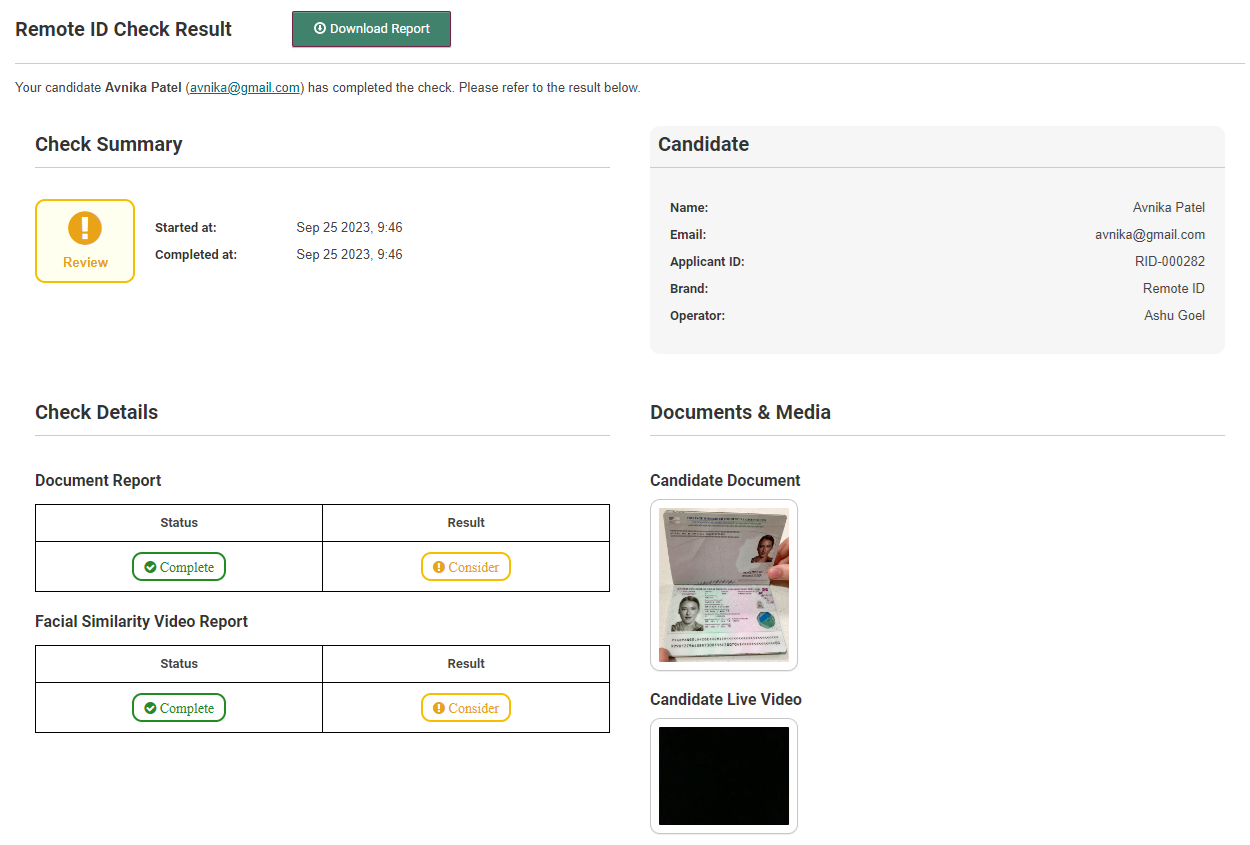
Task: Click exclamation icon in Document Report result
Action: tap(438, 567)
